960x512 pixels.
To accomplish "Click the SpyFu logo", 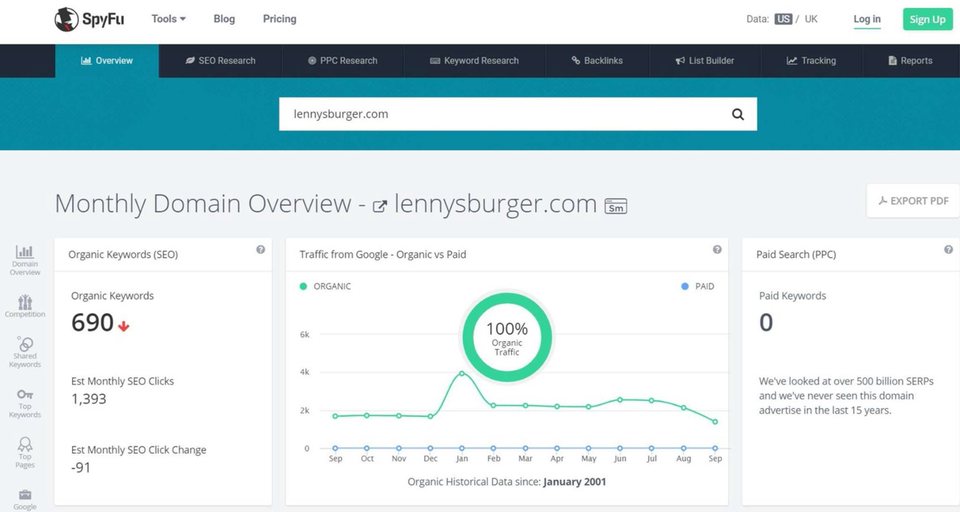I will tap(89, 19).
